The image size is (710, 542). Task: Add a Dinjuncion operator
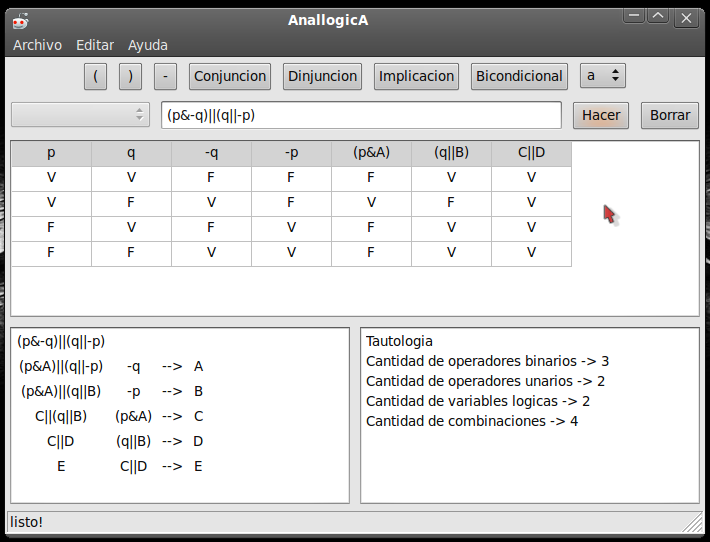point(322,77)
